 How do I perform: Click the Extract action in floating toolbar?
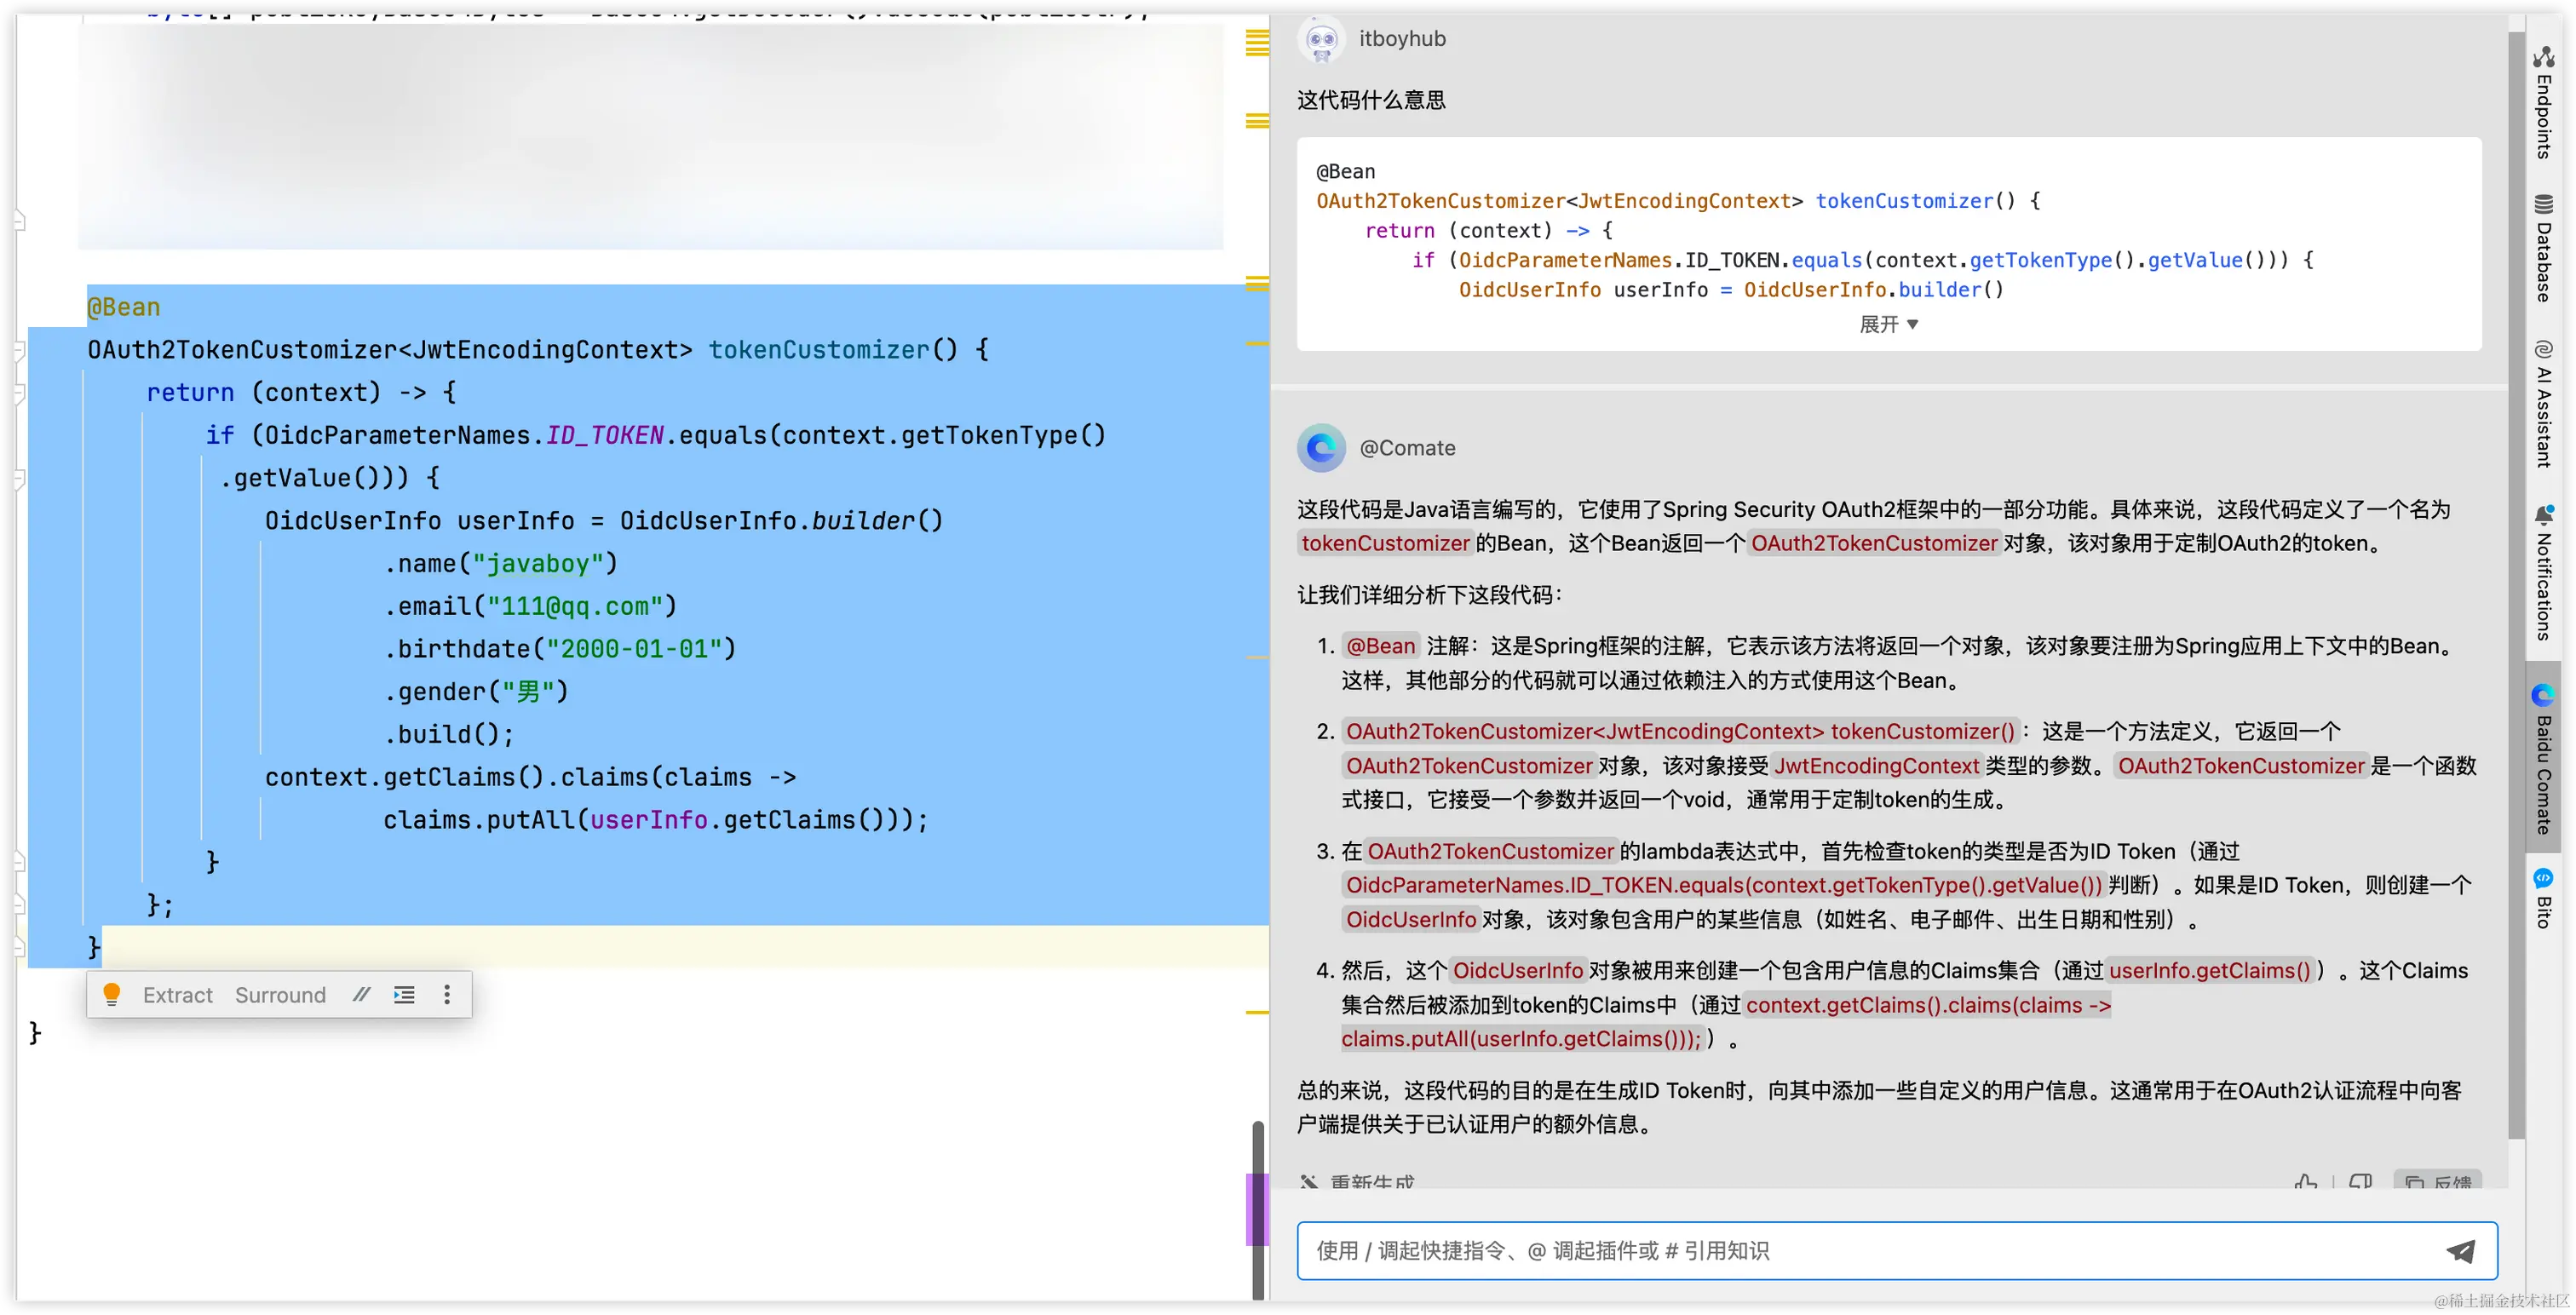tap(178, 995)
